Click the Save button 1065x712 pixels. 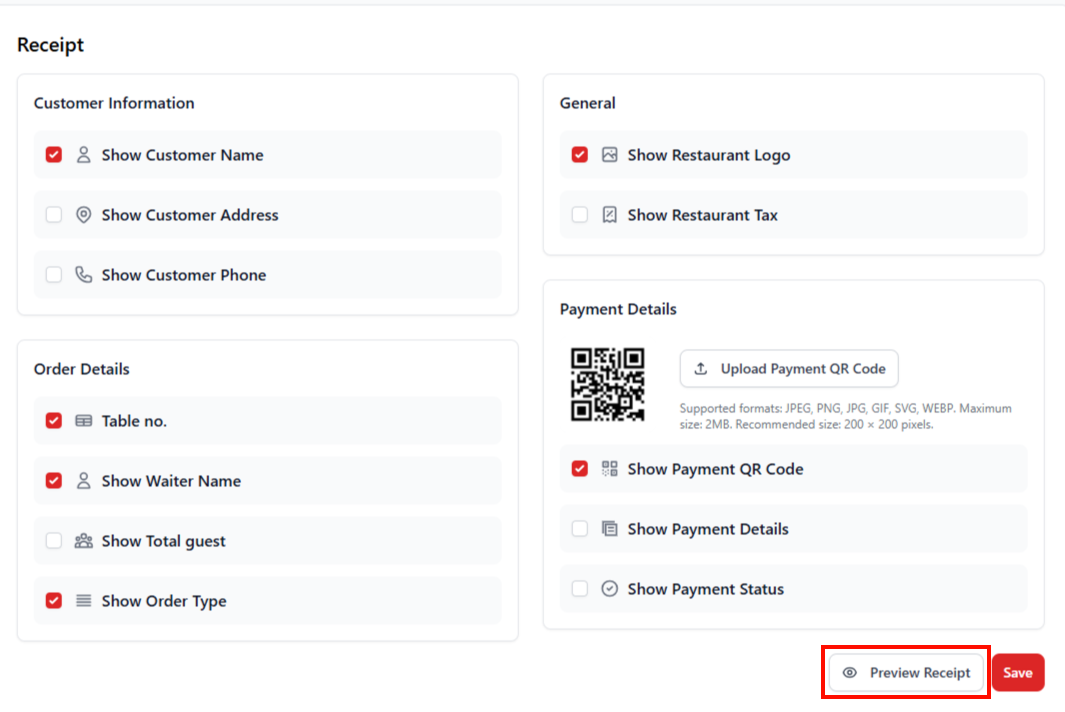pyautogui.click(x=1018, y=672)
